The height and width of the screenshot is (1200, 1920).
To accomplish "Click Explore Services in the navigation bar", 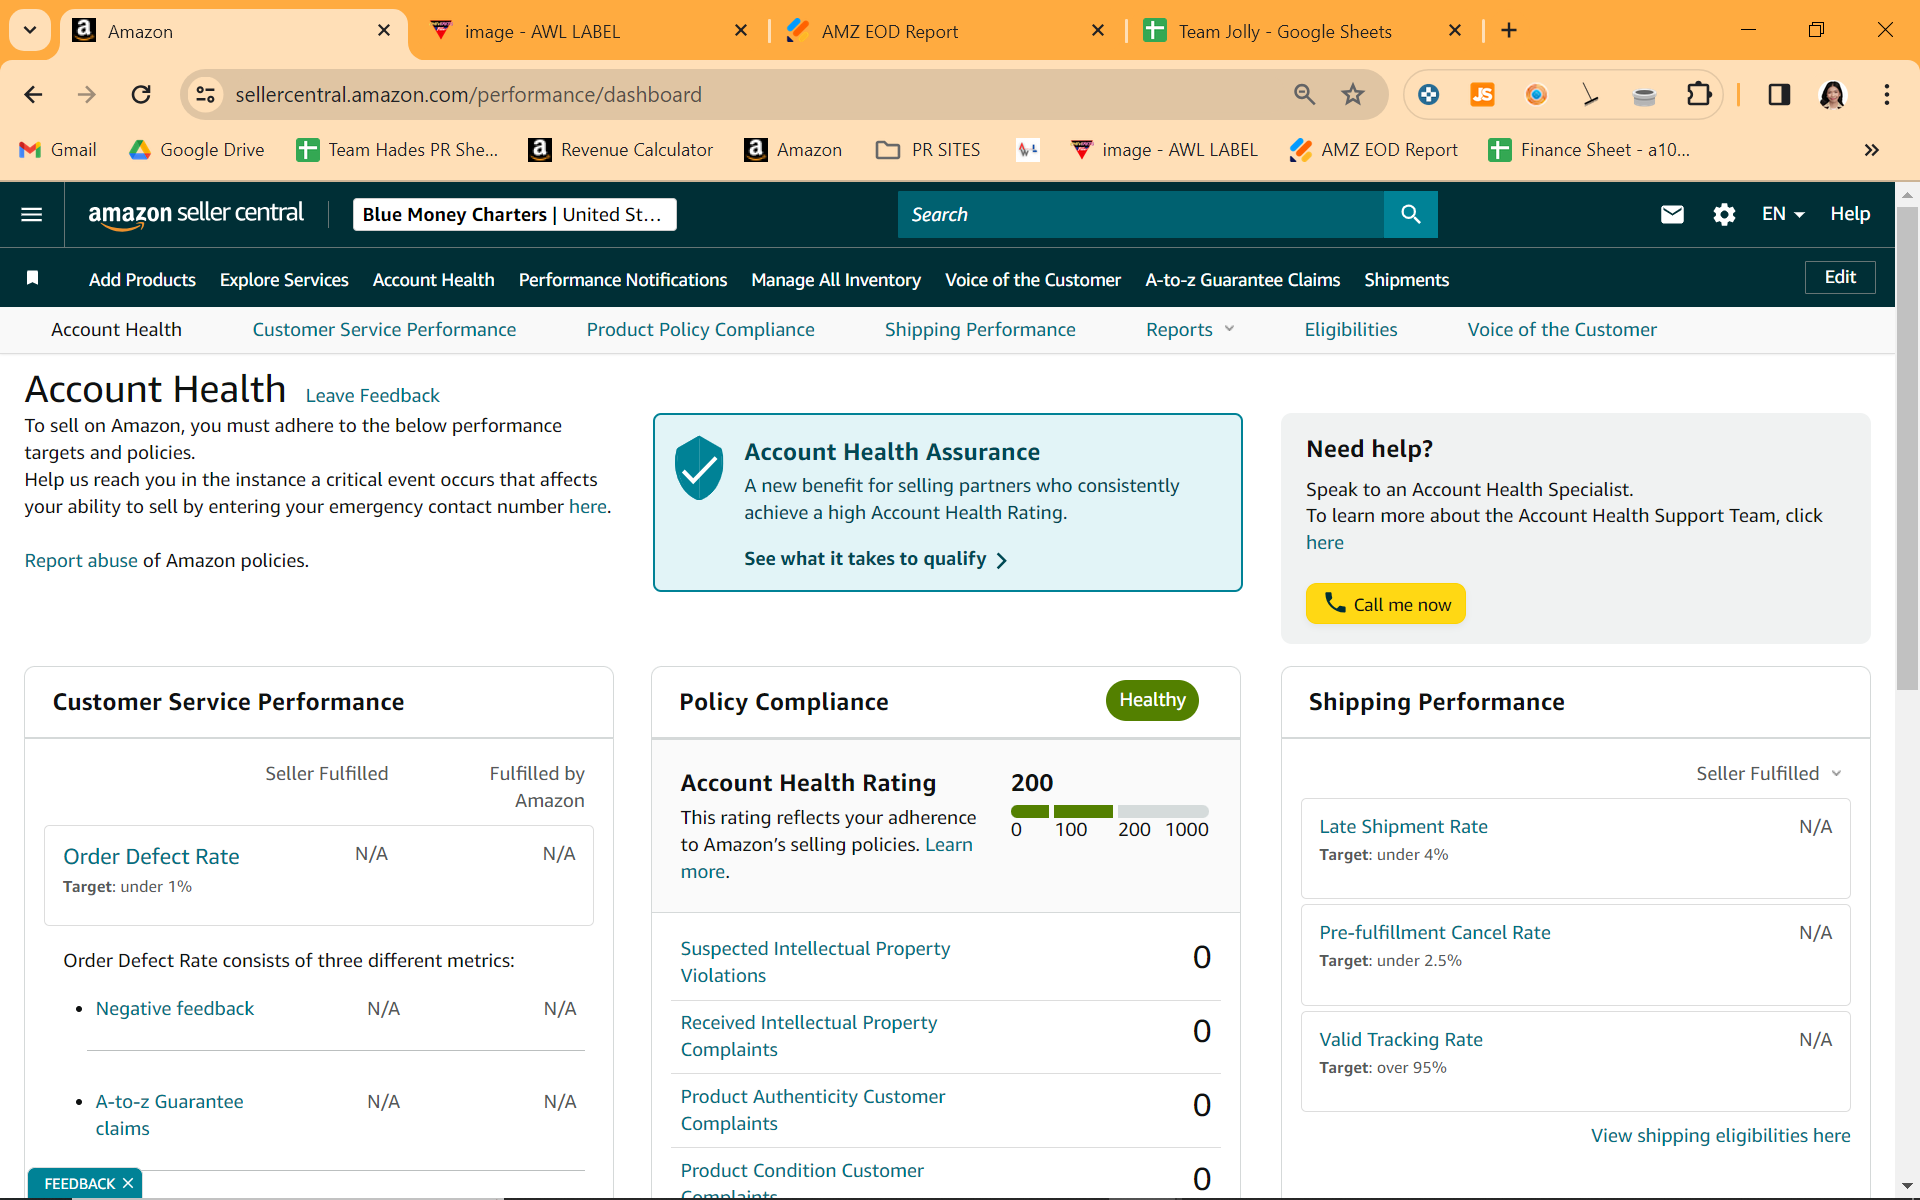I will [x=284, y=280].
